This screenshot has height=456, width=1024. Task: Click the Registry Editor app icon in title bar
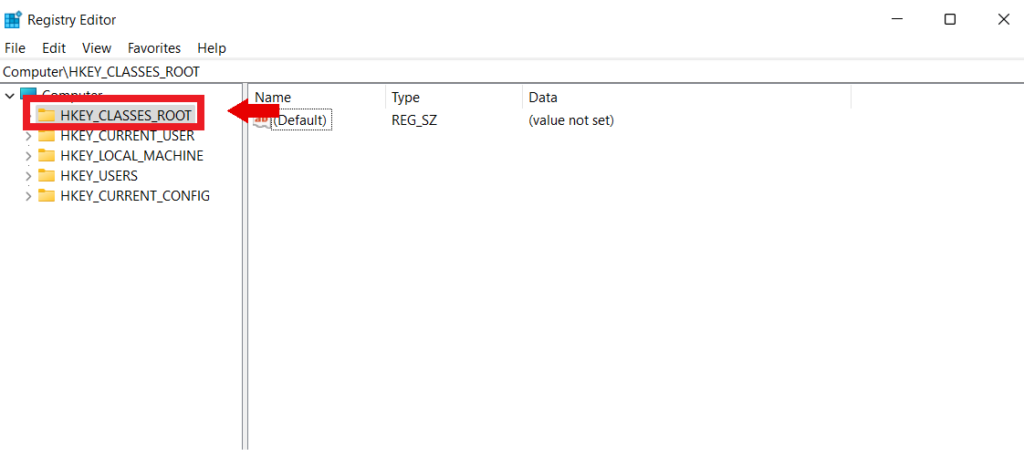pyautogui.click(x=13, y=19)
